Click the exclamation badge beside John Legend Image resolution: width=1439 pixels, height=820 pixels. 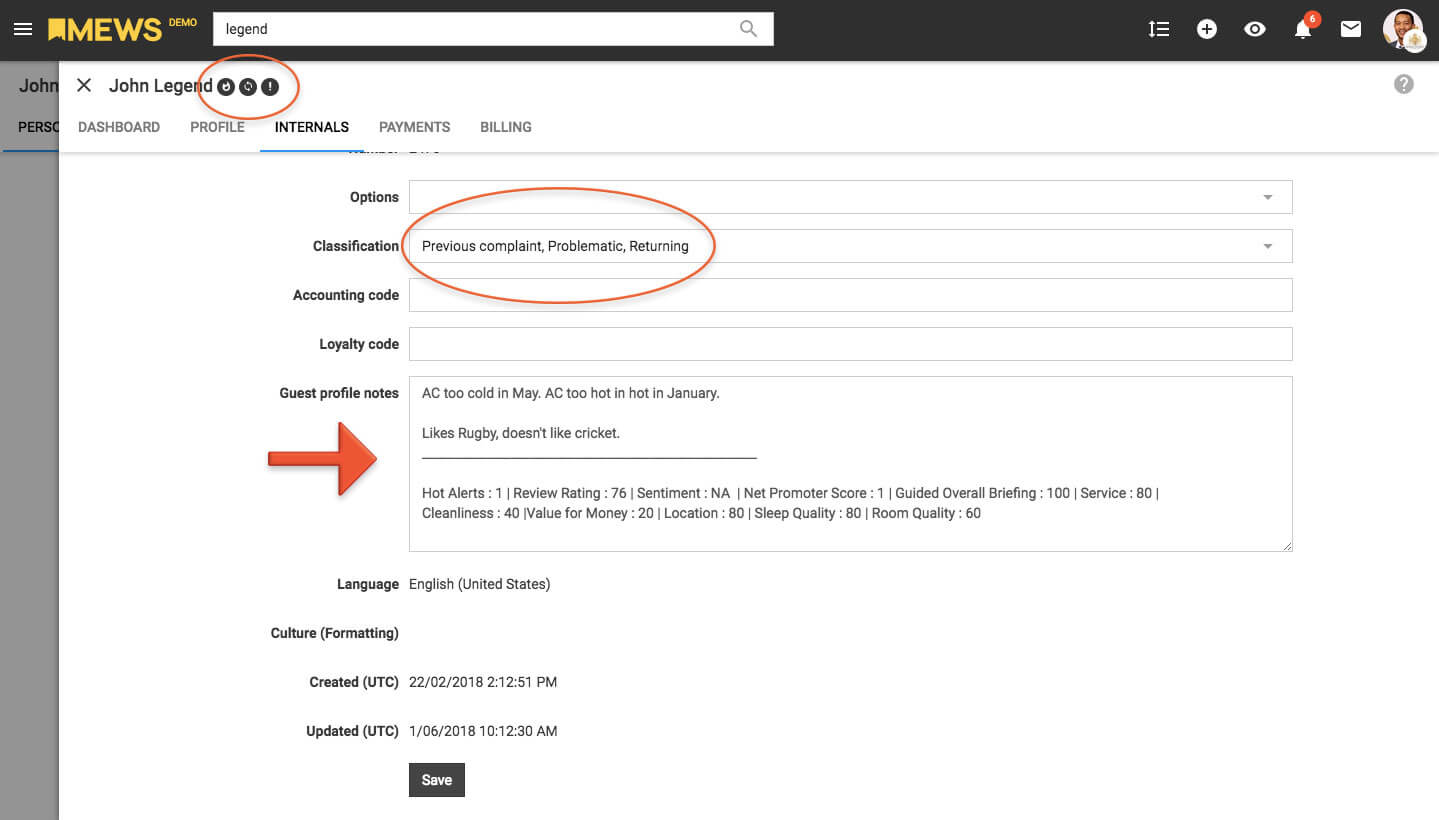click(x=270, y=87)
